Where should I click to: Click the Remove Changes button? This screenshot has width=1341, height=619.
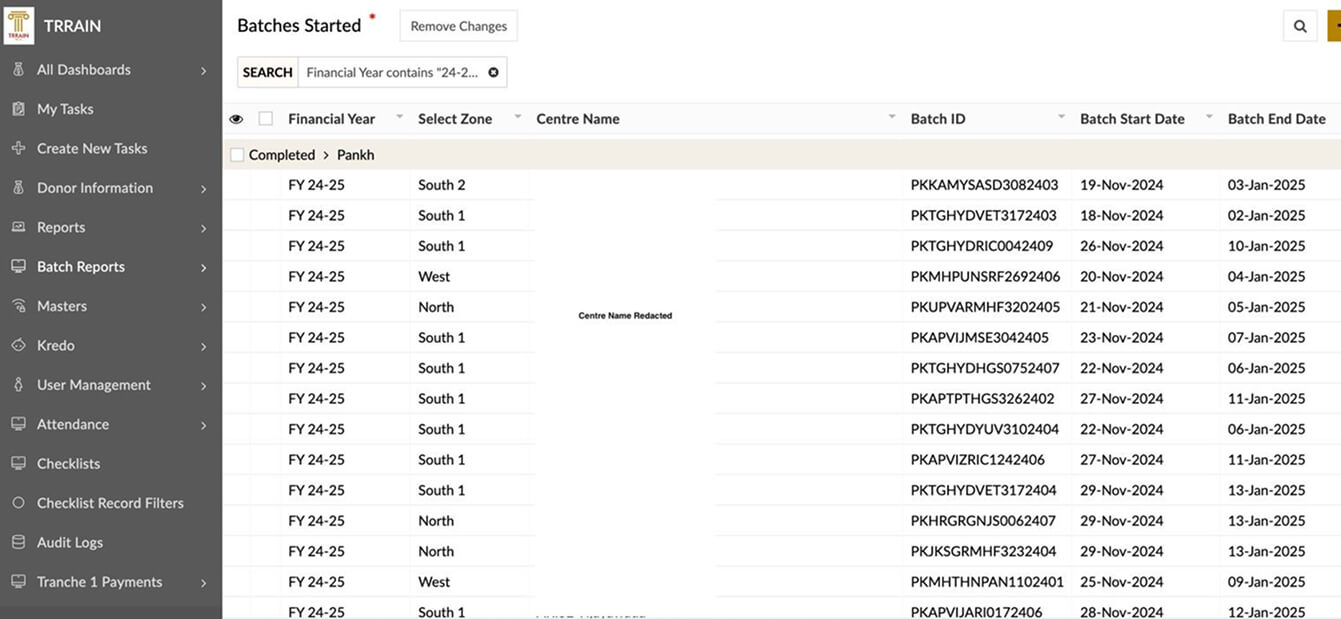click(x=458, y=26)
